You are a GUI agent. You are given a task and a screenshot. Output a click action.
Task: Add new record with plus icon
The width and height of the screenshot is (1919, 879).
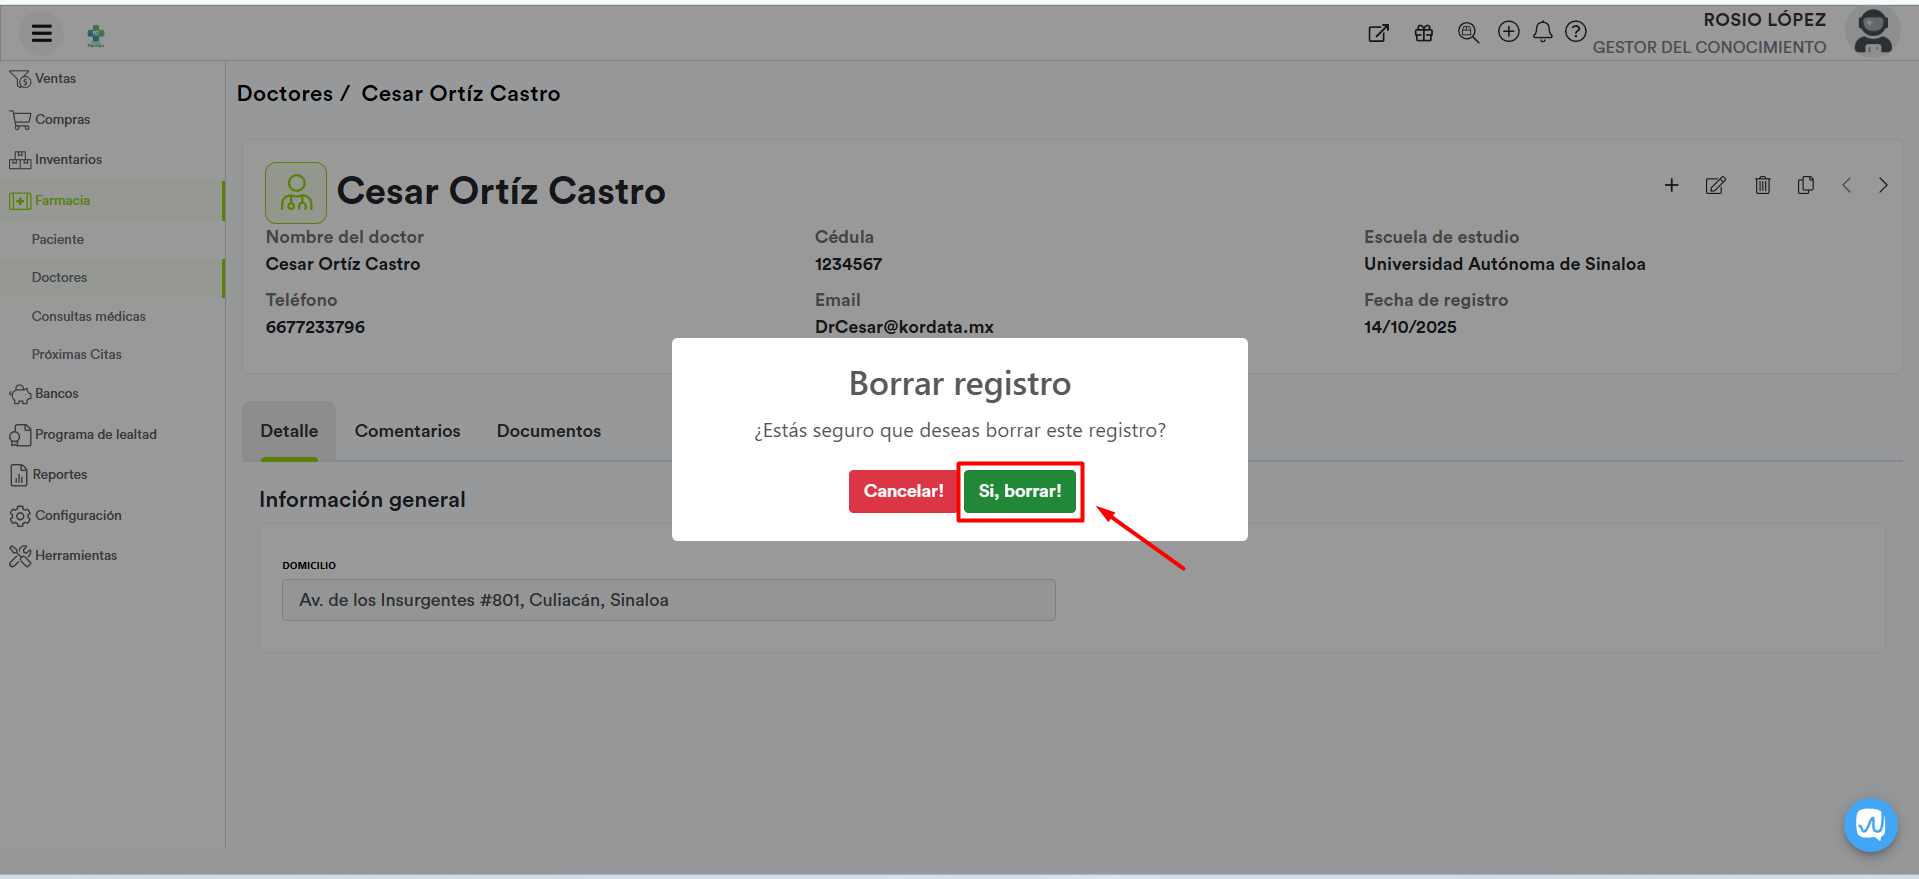click(x=1671, y=185)
